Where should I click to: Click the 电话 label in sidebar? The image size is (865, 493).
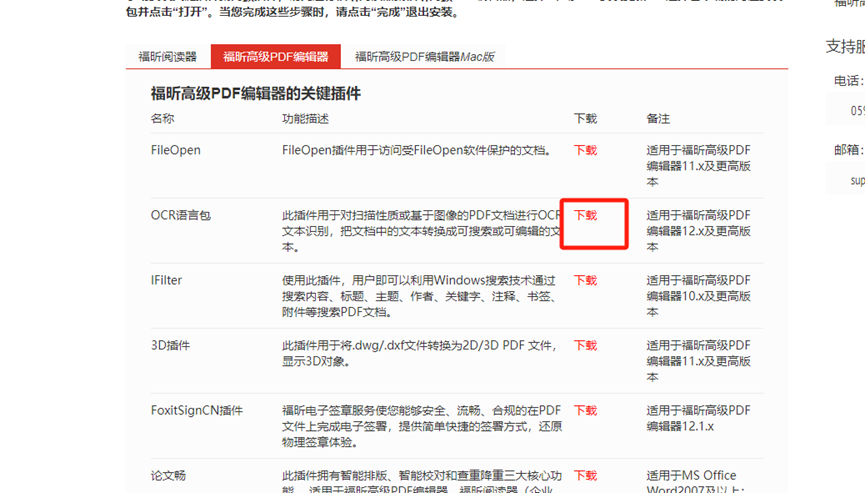[849, 81]
